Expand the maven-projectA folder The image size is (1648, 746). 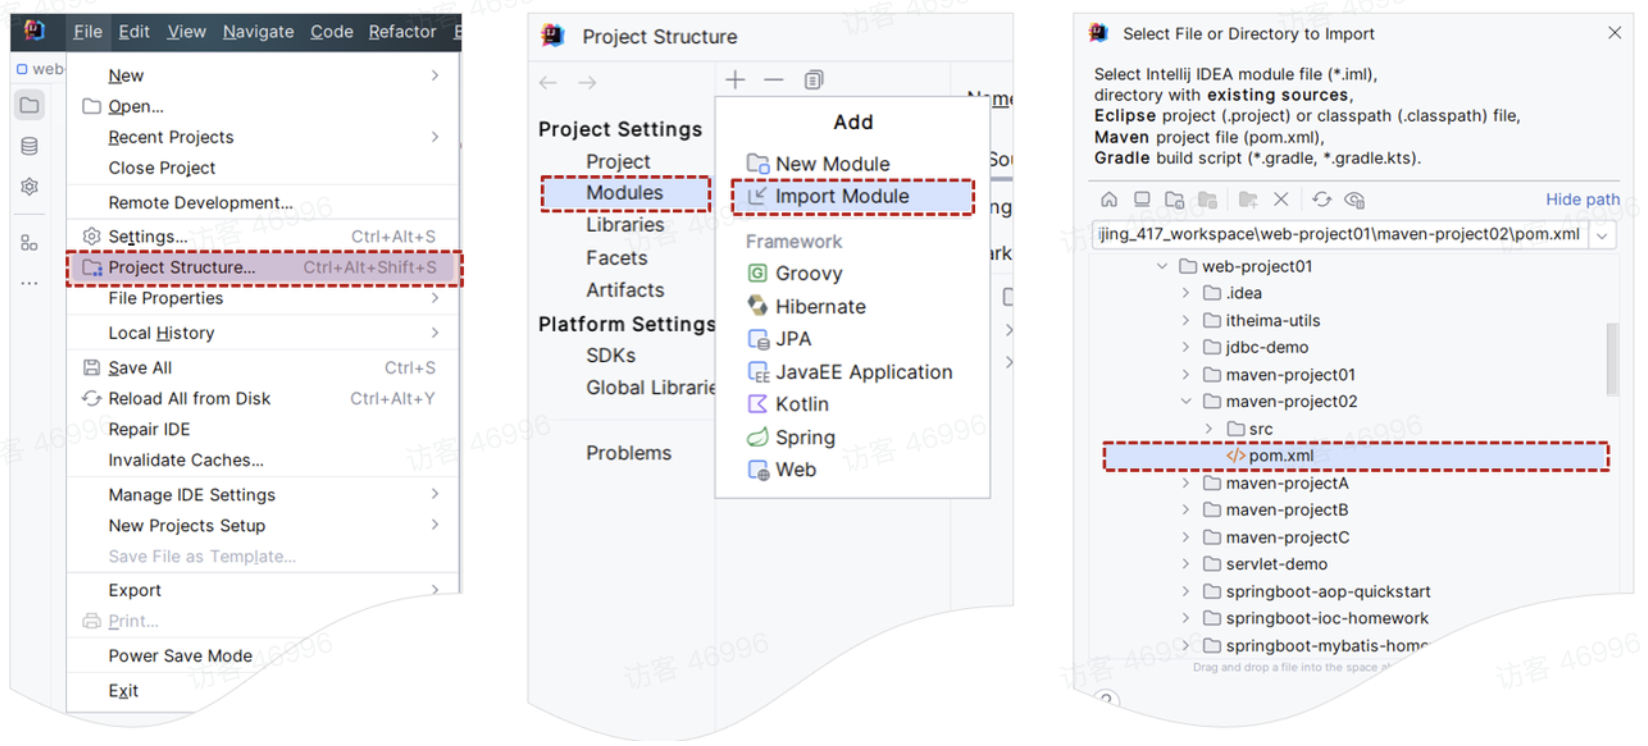tap(1186, 483)
